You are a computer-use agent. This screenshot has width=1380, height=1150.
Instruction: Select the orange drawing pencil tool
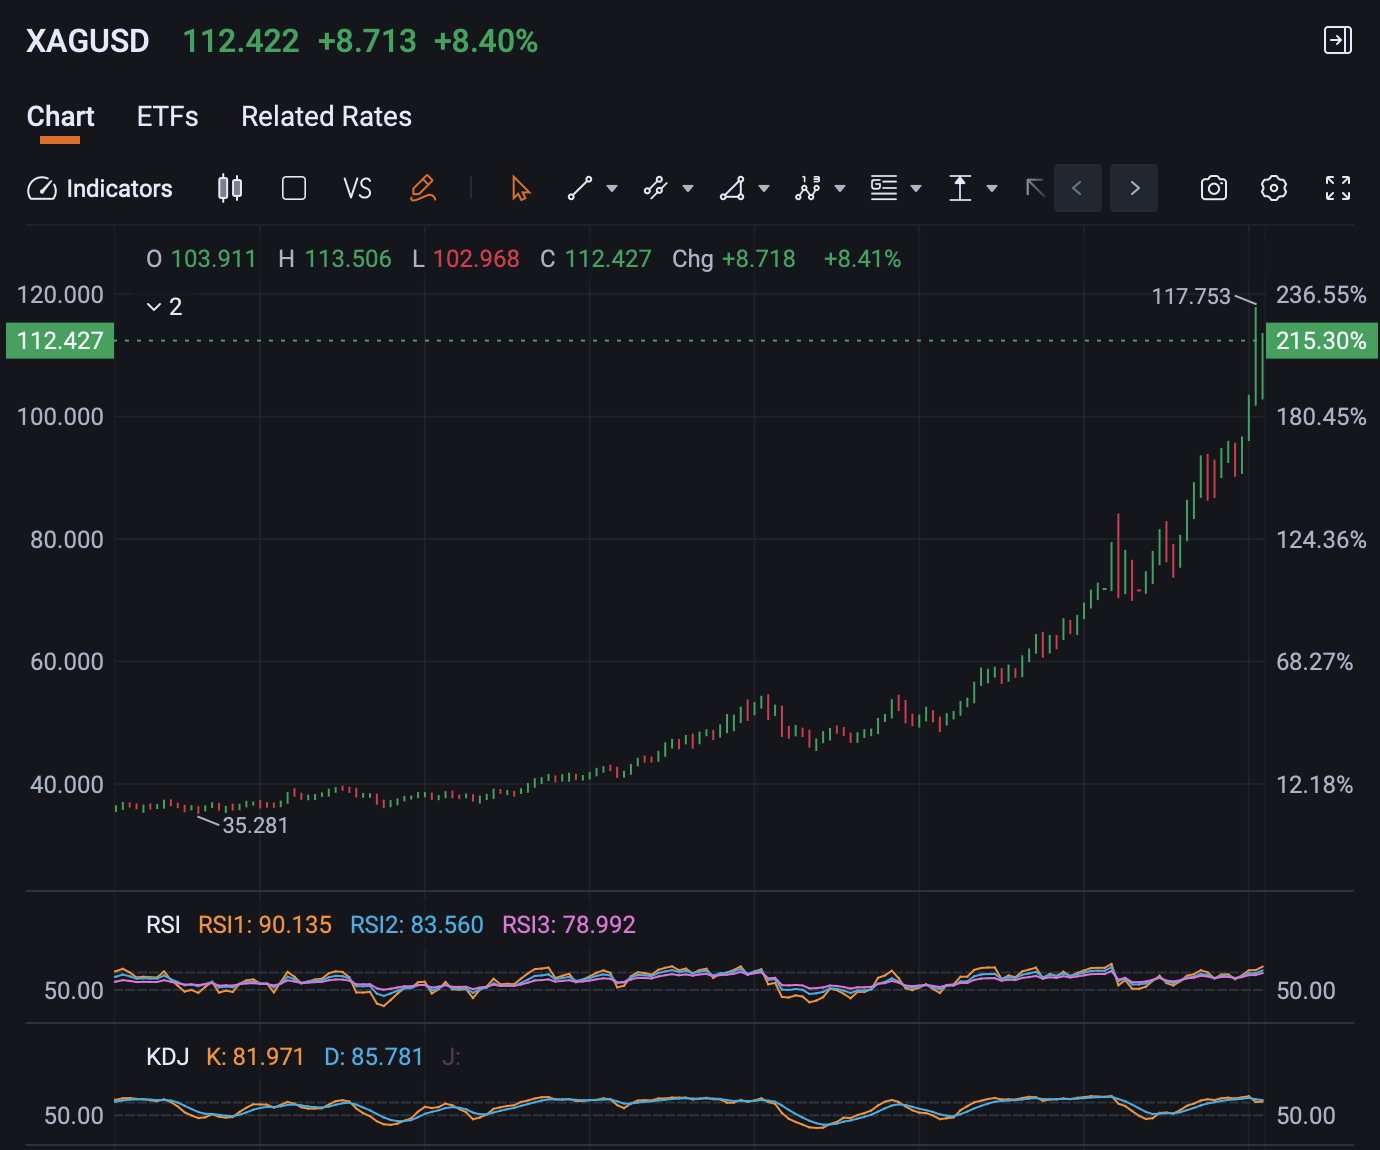click(424, 188)
